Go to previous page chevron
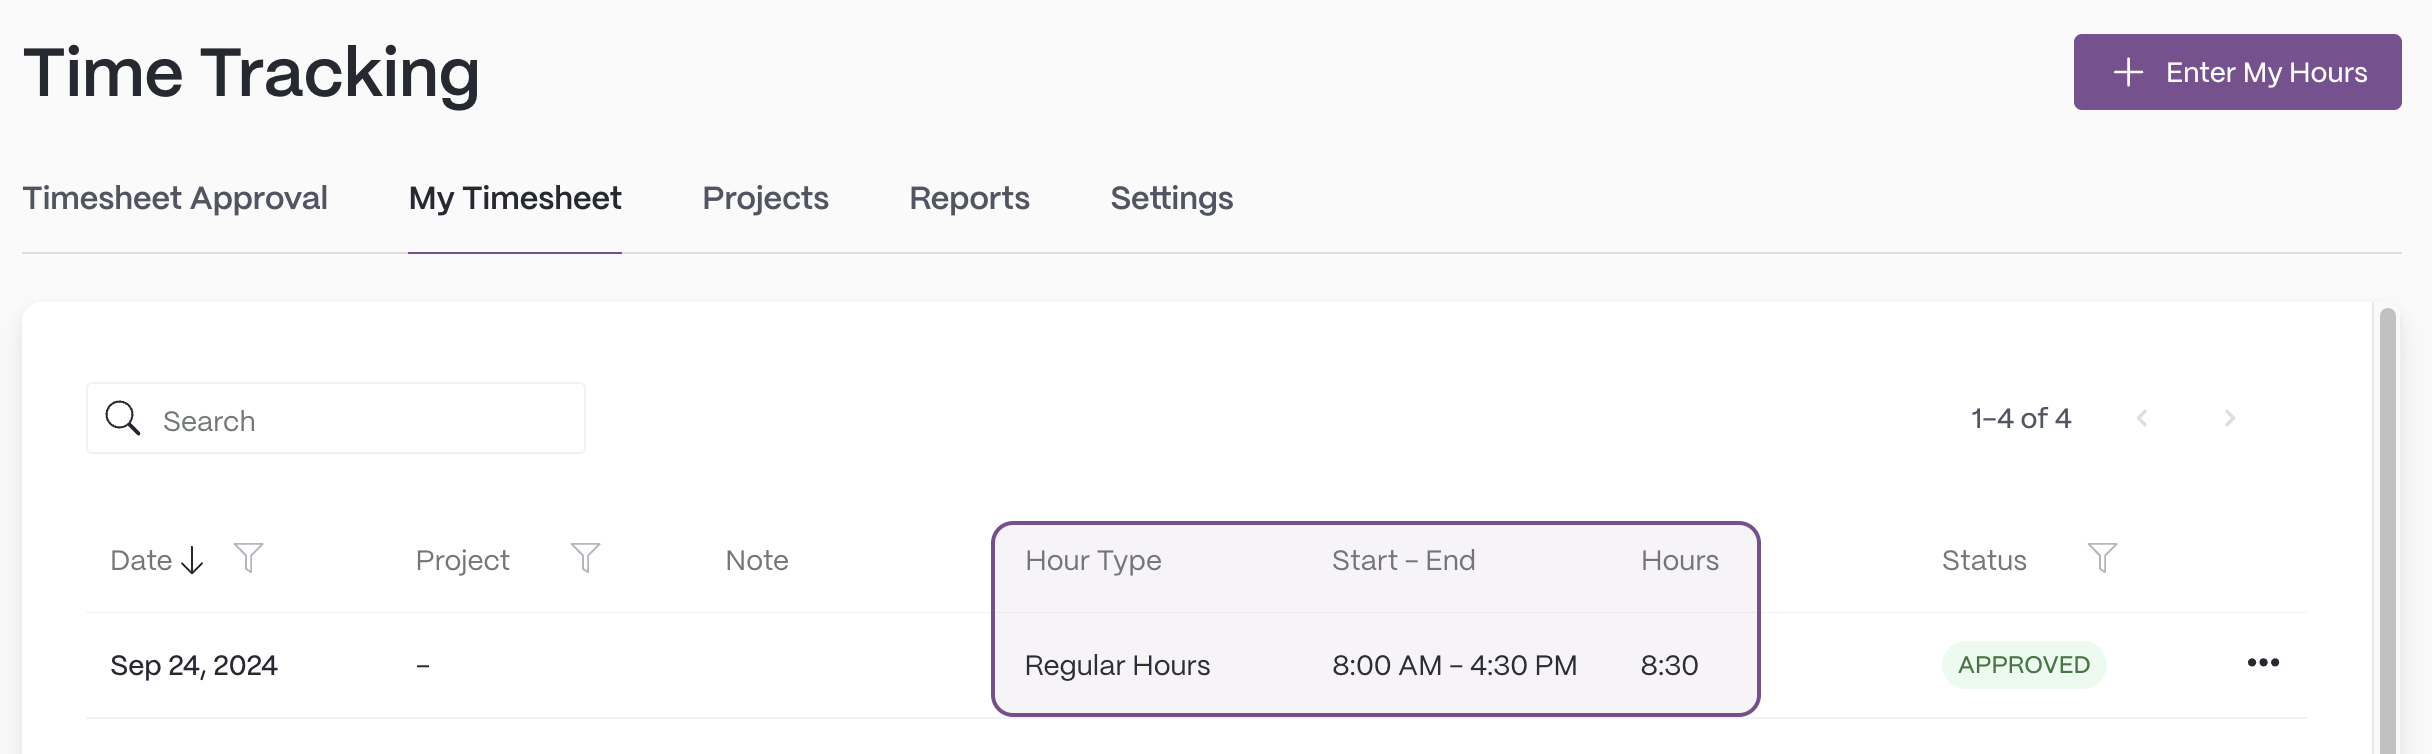 [x=2142, y=418]
